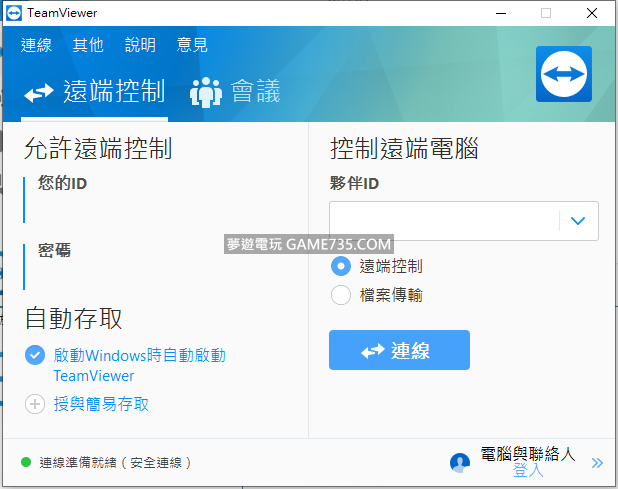The height and width of the screenshot is (489, 618).
Task: Click the TeamViewer title bar app icon
Action: point(13,13)
